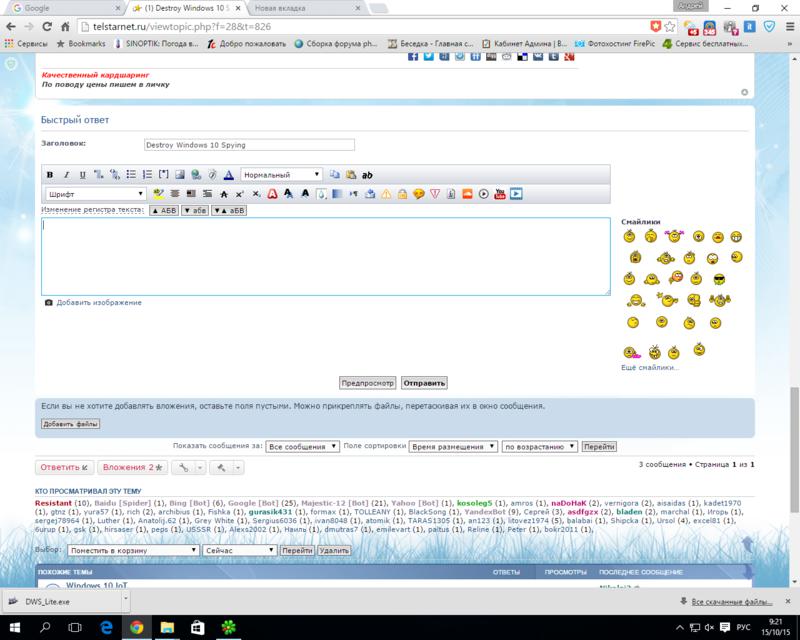
Task: Insert superscript with the x² button
Action: [x=240, y=193]
